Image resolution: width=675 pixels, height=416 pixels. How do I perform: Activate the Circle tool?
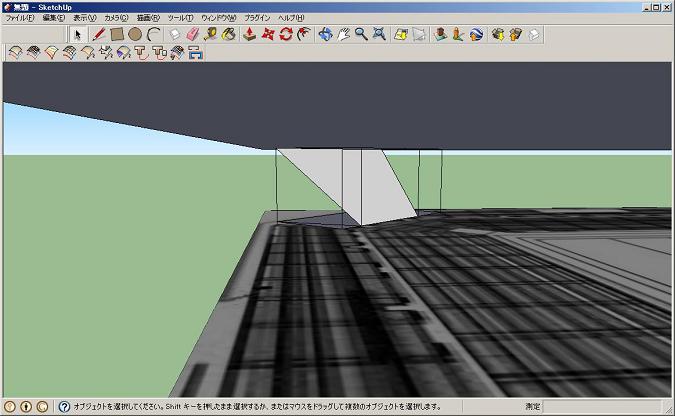click(x=134, y=35)
